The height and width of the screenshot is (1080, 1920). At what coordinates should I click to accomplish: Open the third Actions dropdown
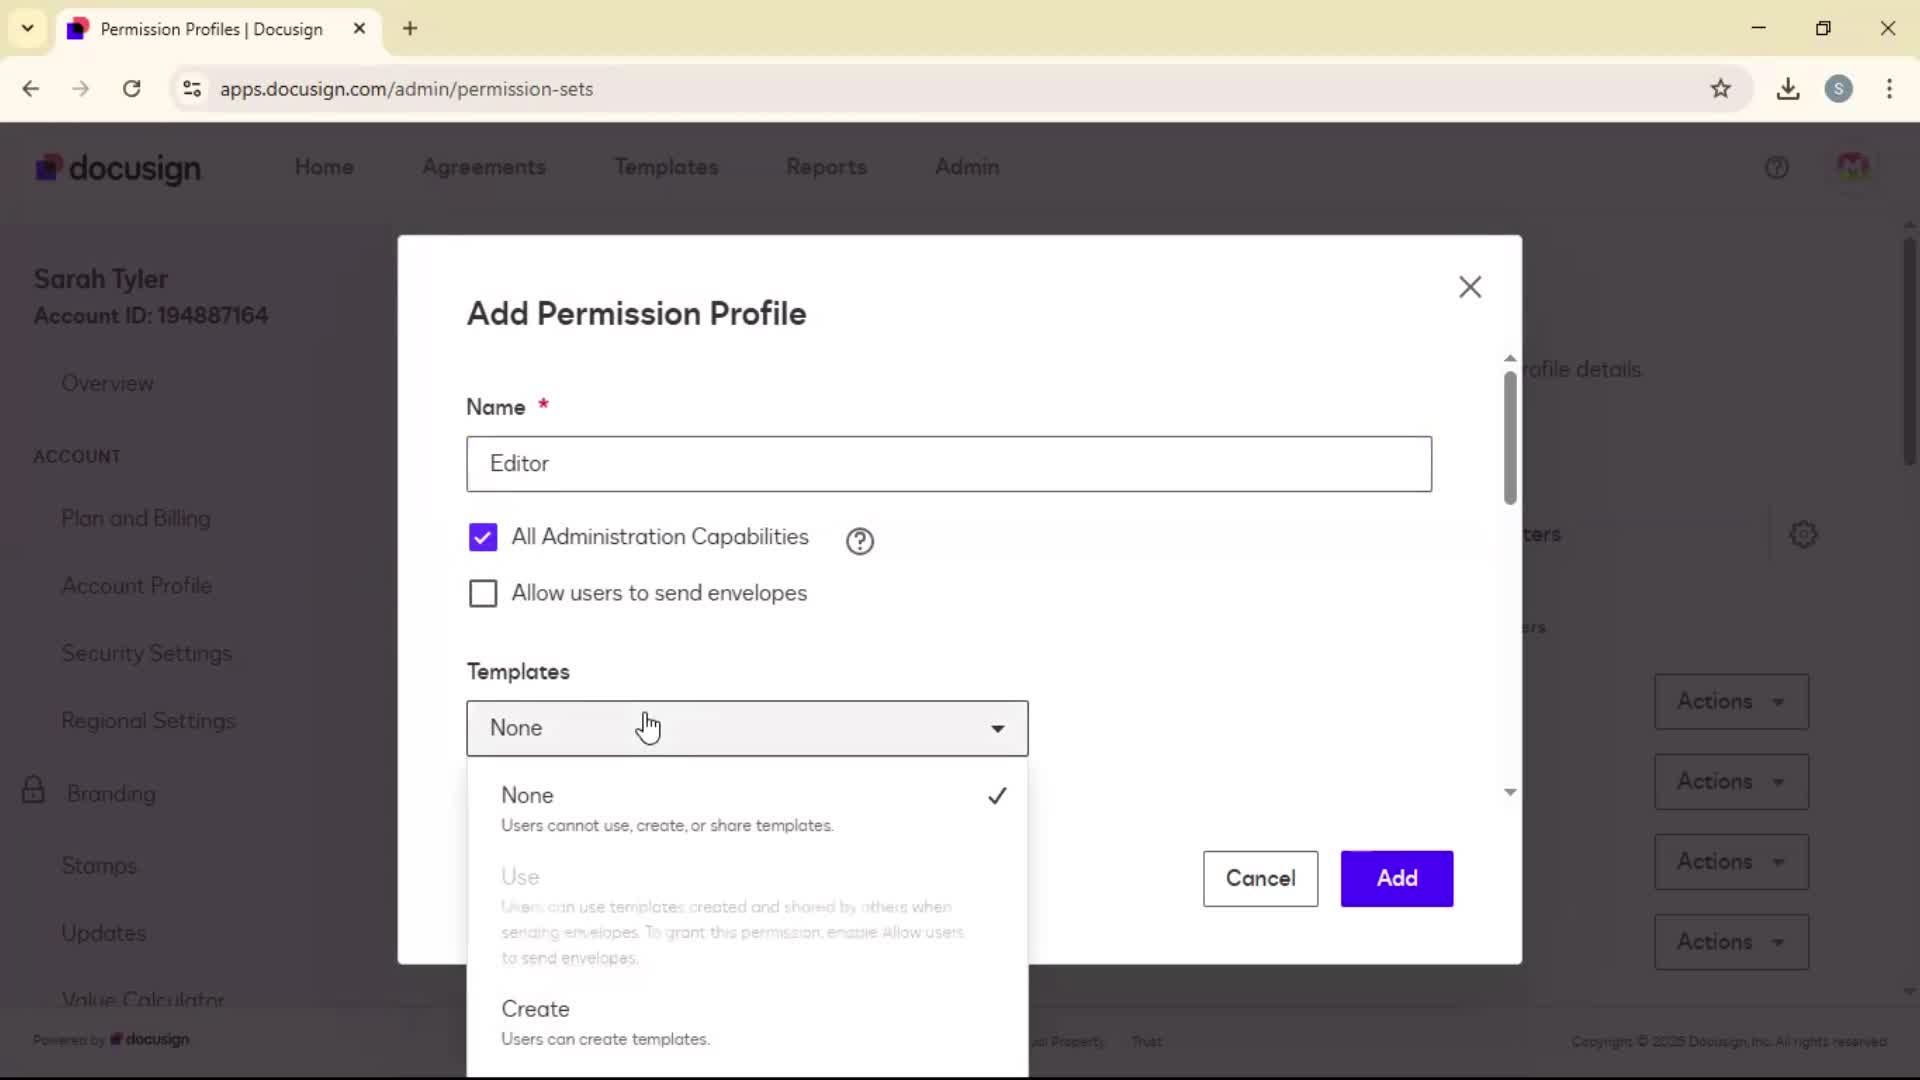coord(1731,861)
